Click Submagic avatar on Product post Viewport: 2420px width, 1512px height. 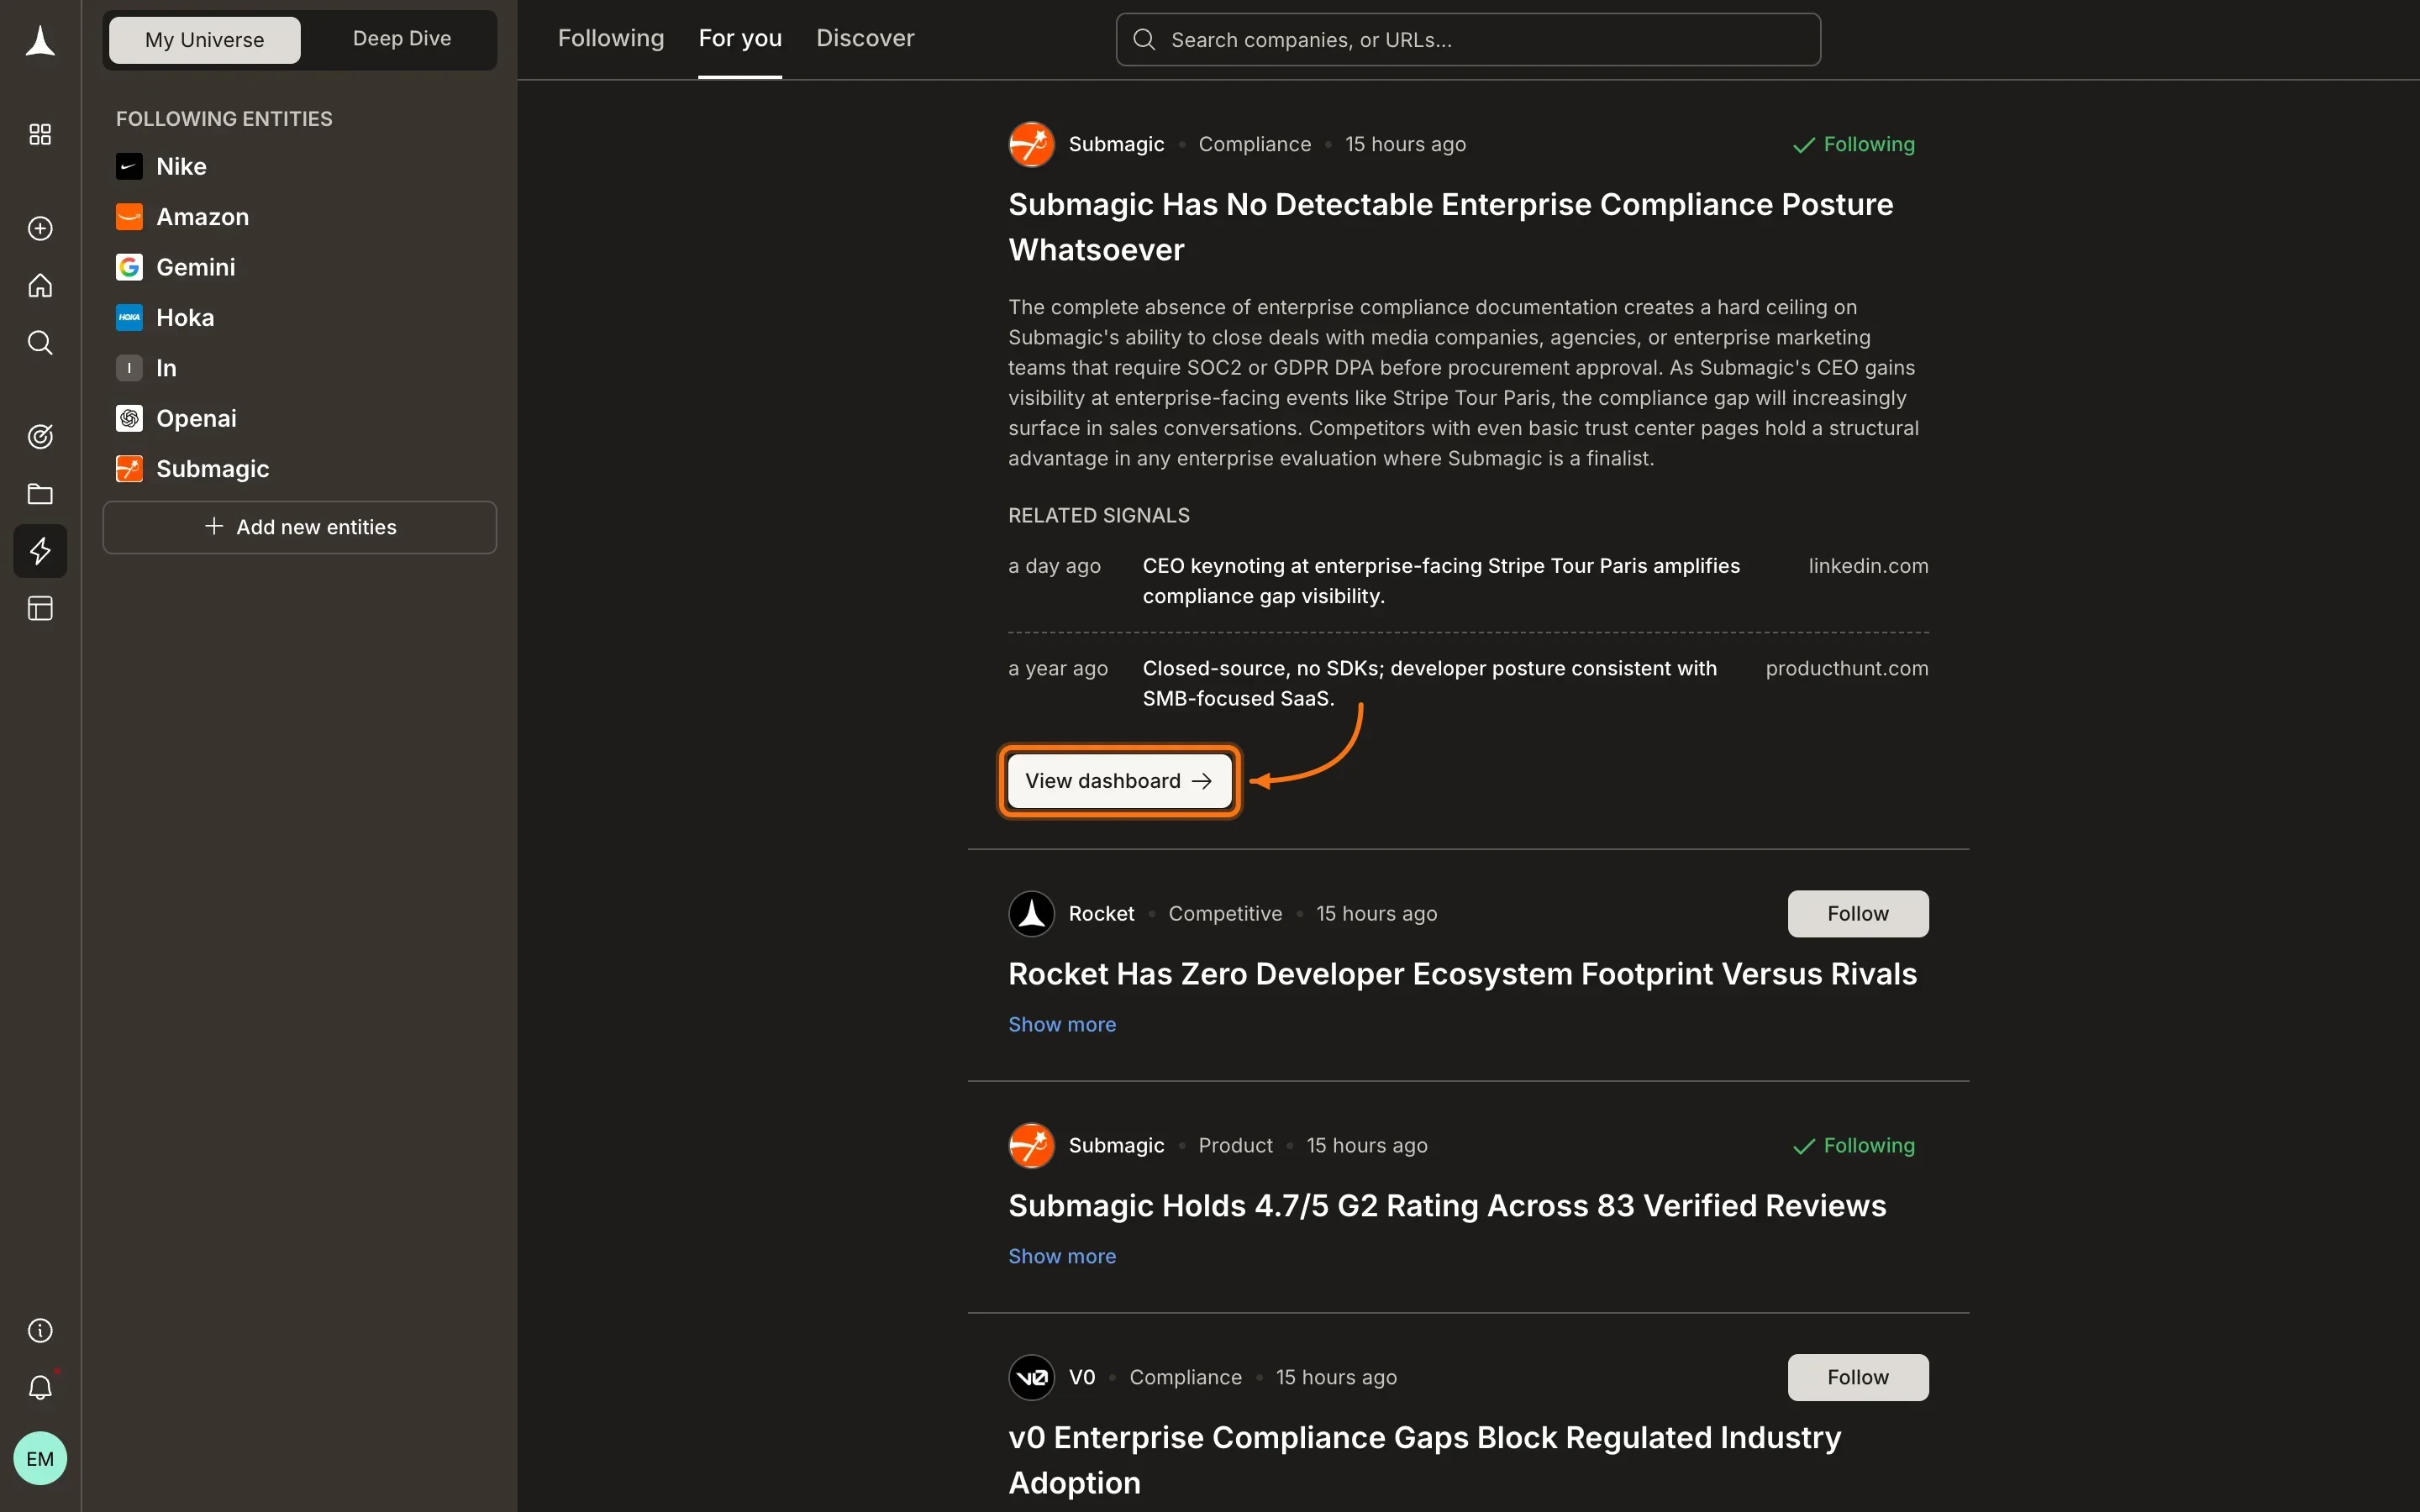point(1031,1145)
